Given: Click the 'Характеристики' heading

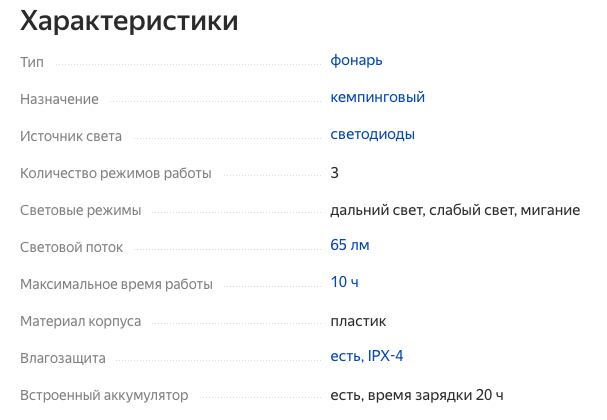Looking at the screenshot, I should pos(129,21).
